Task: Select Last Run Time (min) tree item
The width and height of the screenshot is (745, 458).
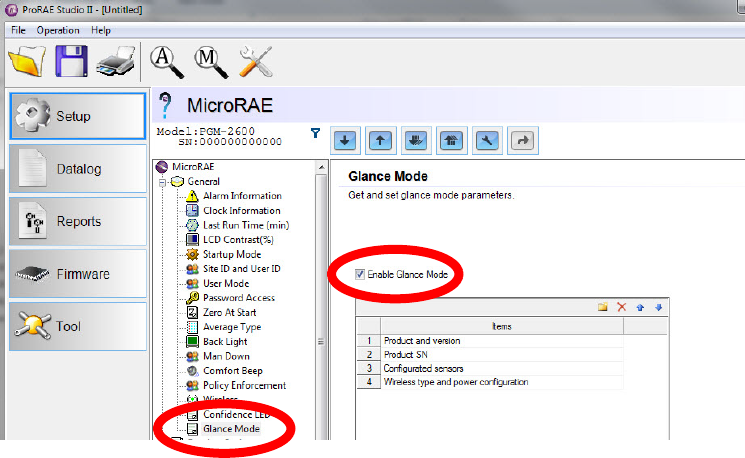Action: [x=246, y=225]
